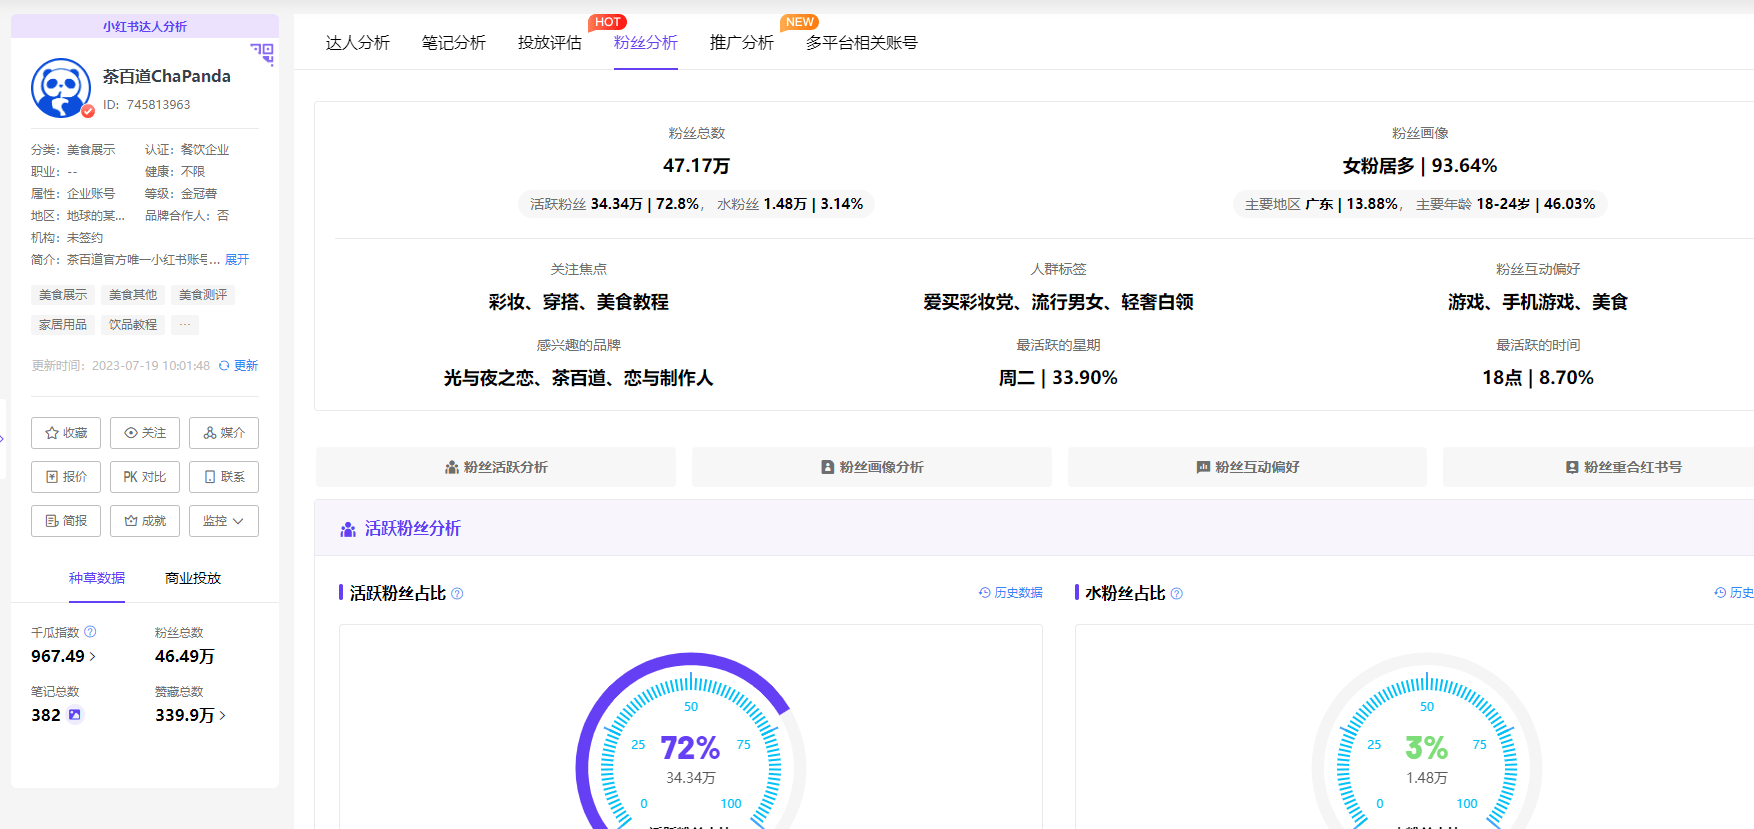Open 历史数据 for 水粉丝占比

click(1734, 593)
